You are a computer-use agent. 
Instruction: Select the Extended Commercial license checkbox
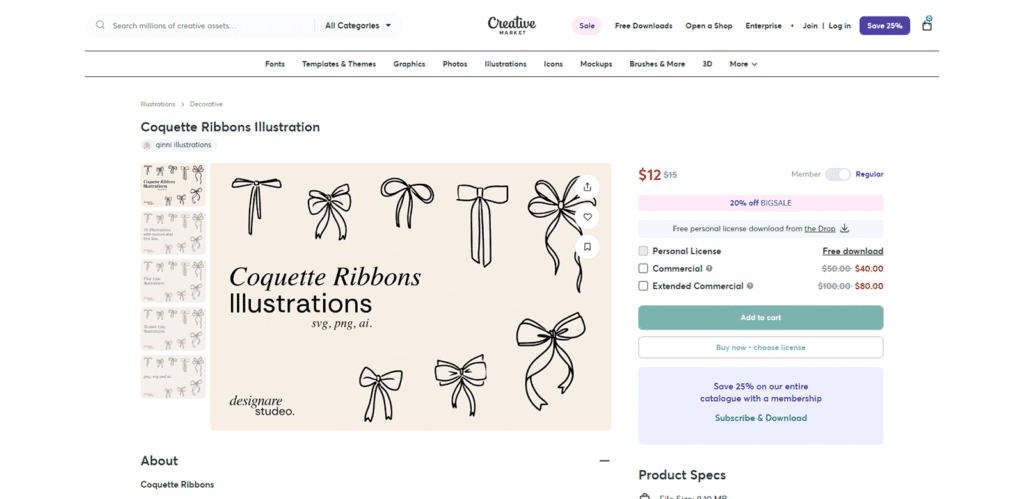[644, 286]
